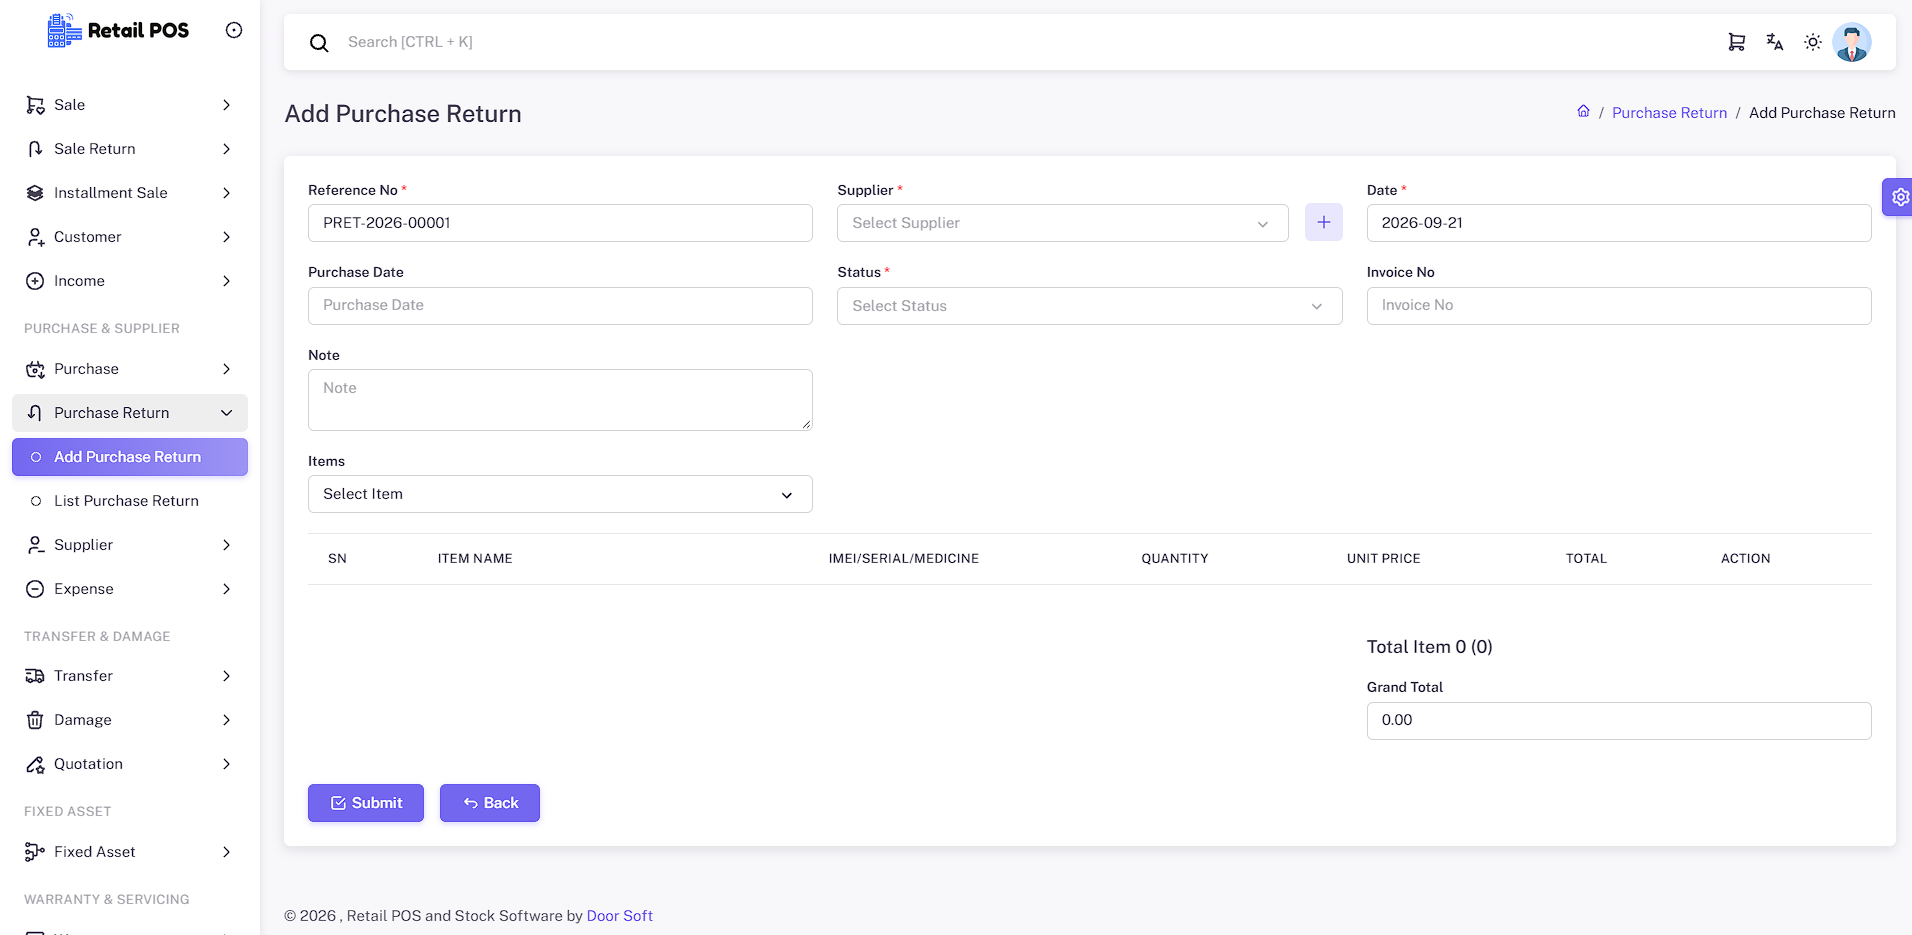Open the Select Status dropdown
The image size is (1912, 935).
tap(1090, 306)
